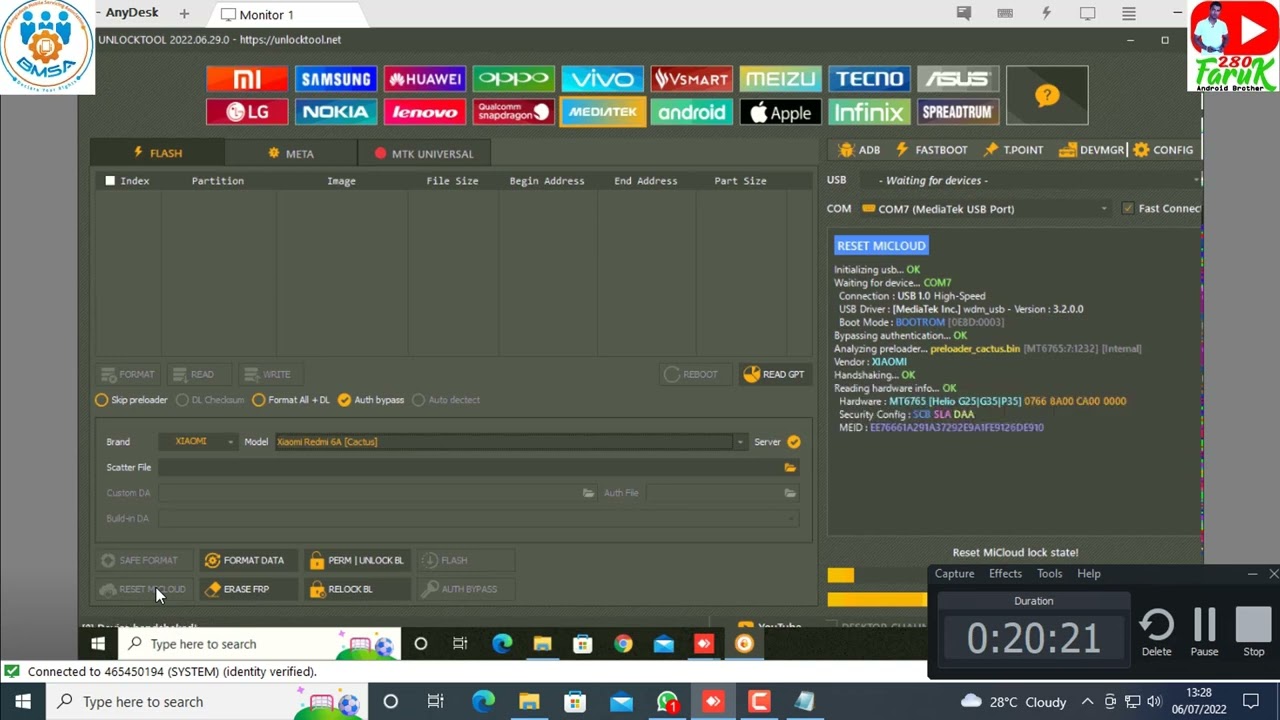Select the Infinix brand logo
This screenshot has width=1280, height=720.
coord(869,112)
